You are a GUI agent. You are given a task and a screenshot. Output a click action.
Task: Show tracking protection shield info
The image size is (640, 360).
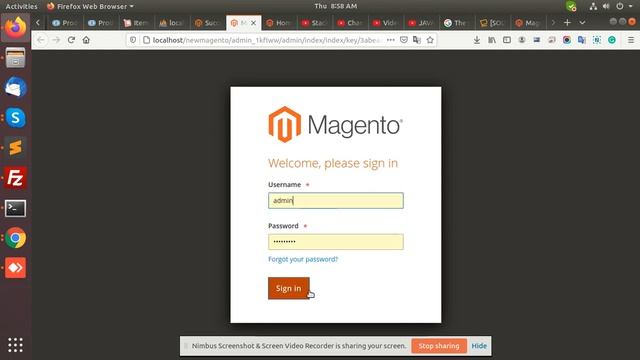coord(133,40)
